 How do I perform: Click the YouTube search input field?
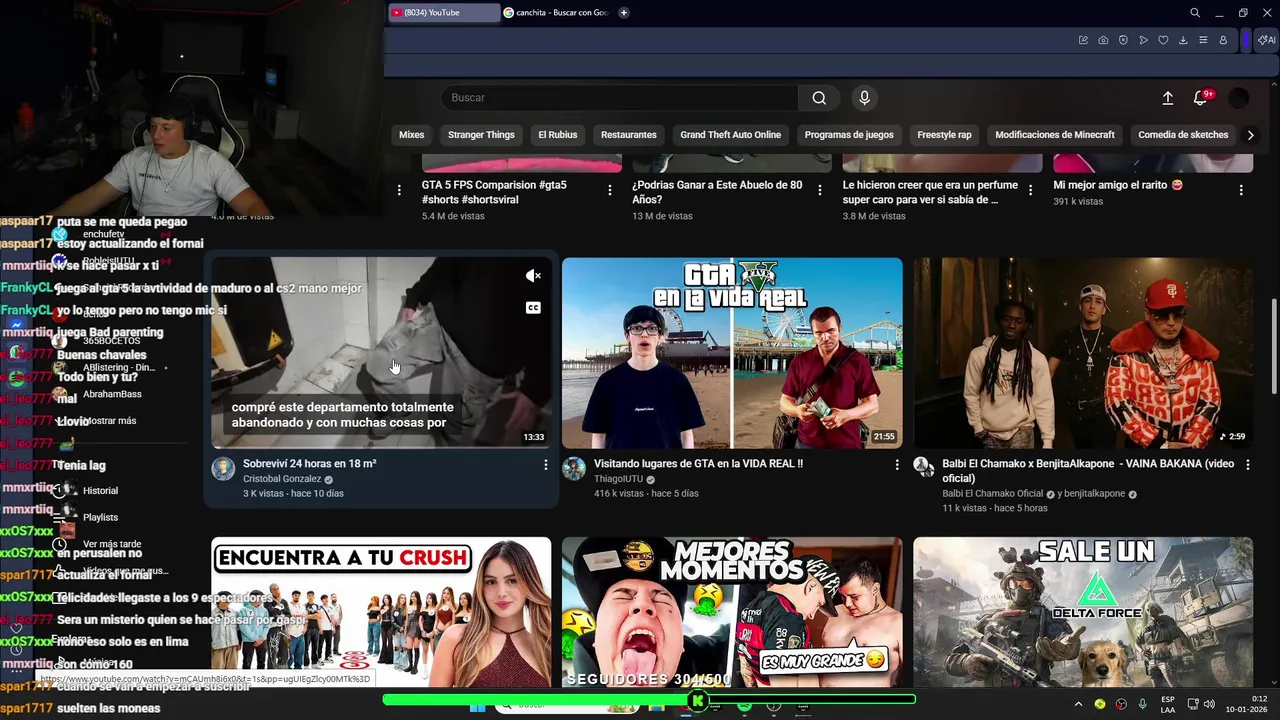tap(620, 98)
